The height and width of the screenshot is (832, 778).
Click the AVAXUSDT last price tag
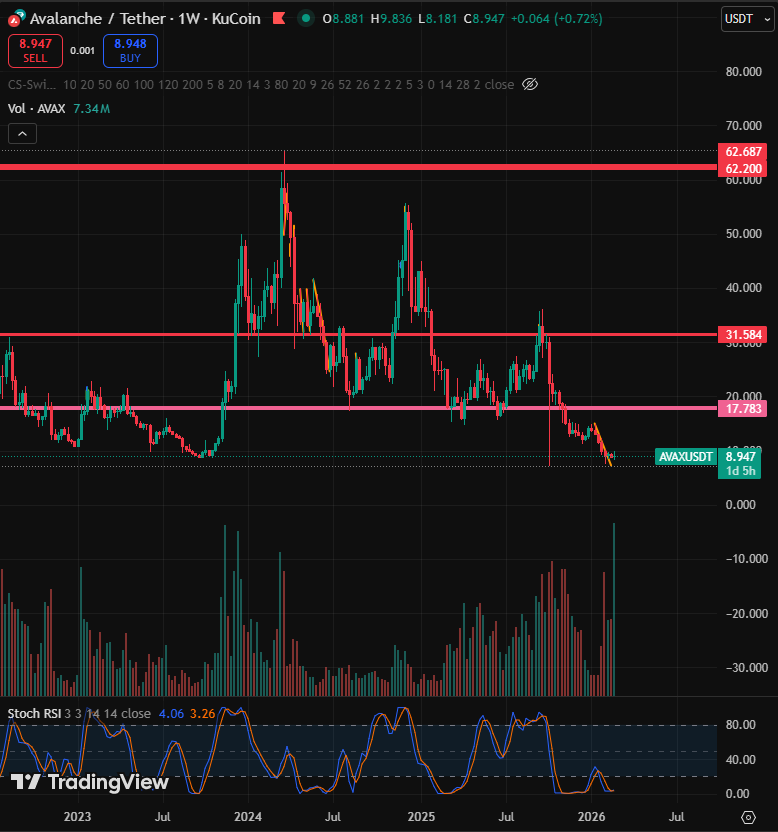pos(686,457)
